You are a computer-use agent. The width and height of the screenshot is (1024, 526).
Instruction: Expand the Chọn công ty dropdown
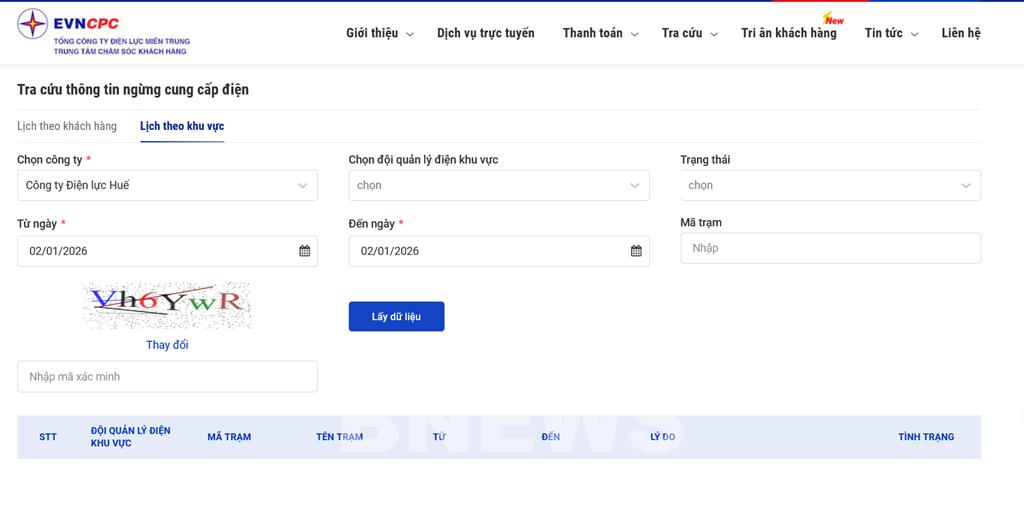tap(167, 185)
